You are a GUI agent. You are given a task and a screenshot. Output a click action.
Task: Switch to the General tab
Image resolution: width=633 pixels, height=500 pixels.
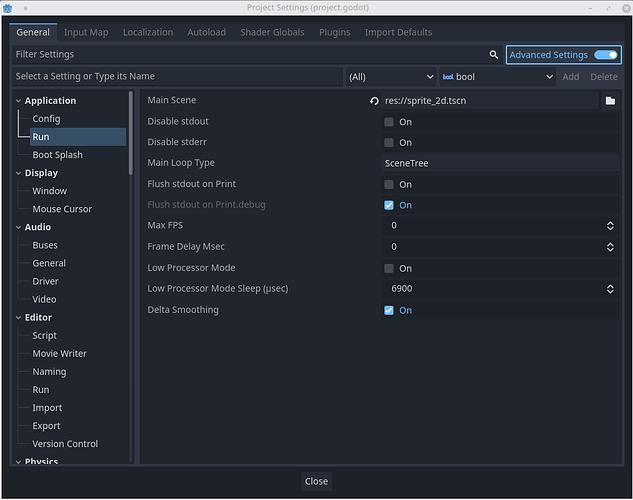click(x=33, y=32)
